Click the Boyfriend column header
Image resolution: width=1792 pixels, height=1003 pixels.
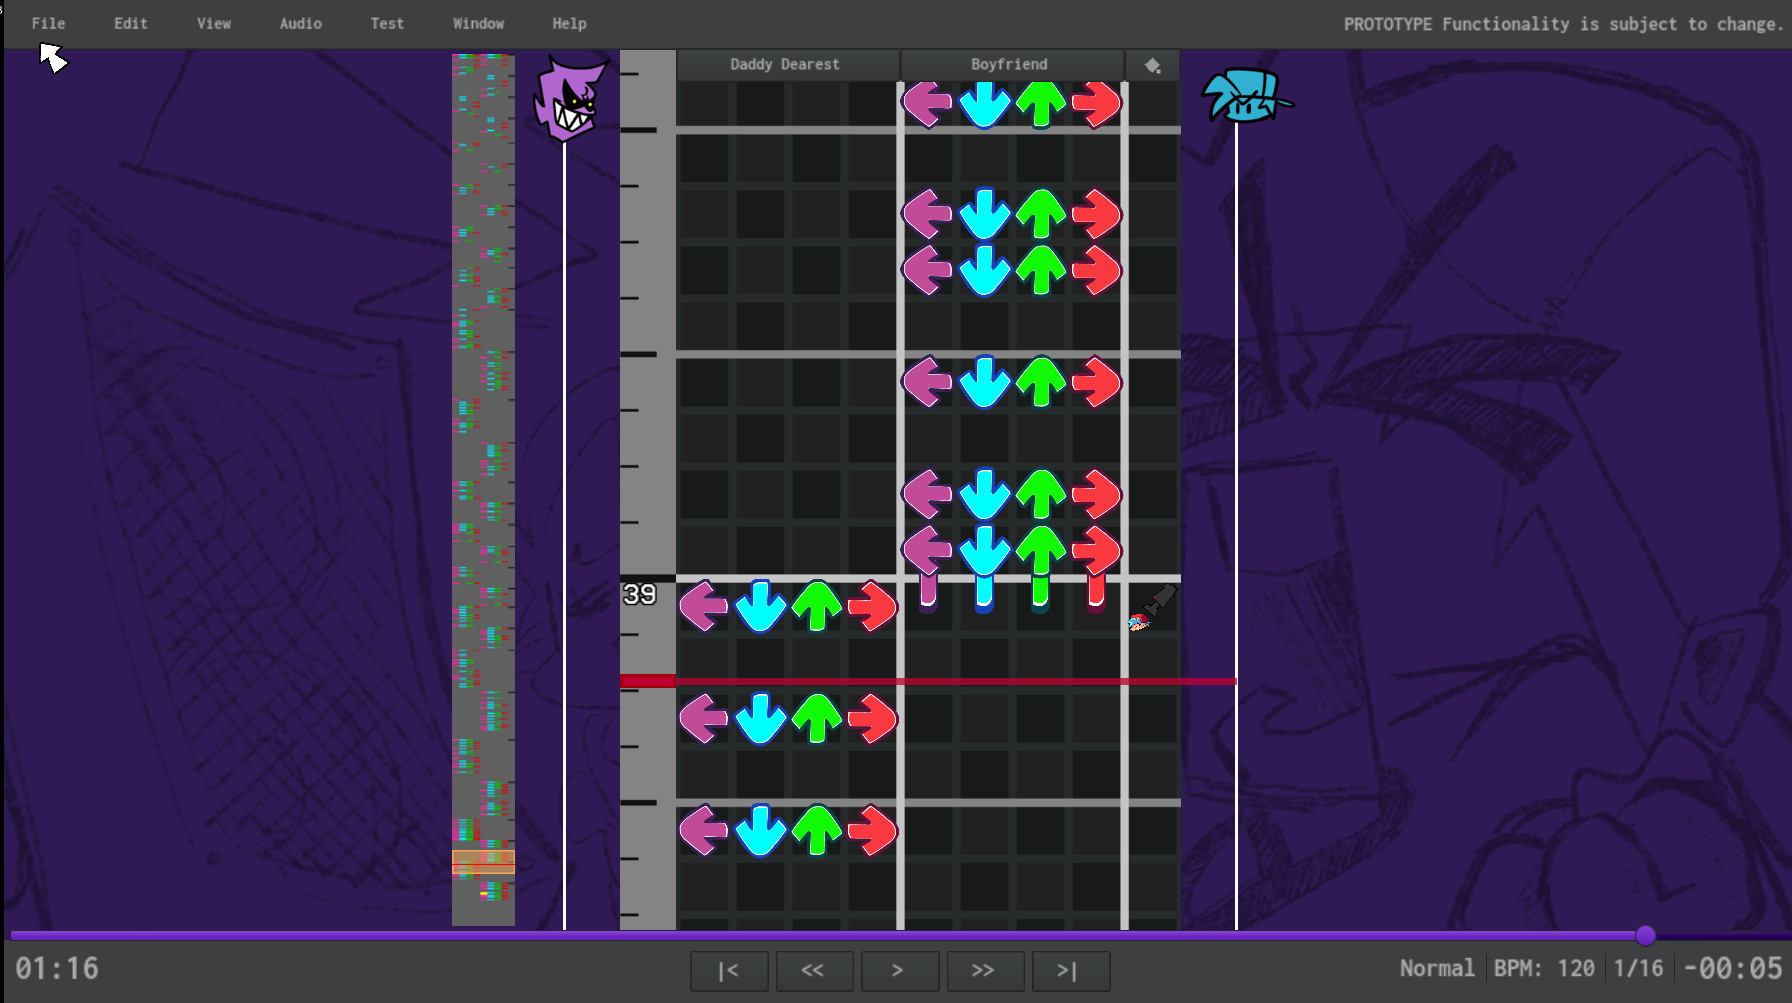1010,65
